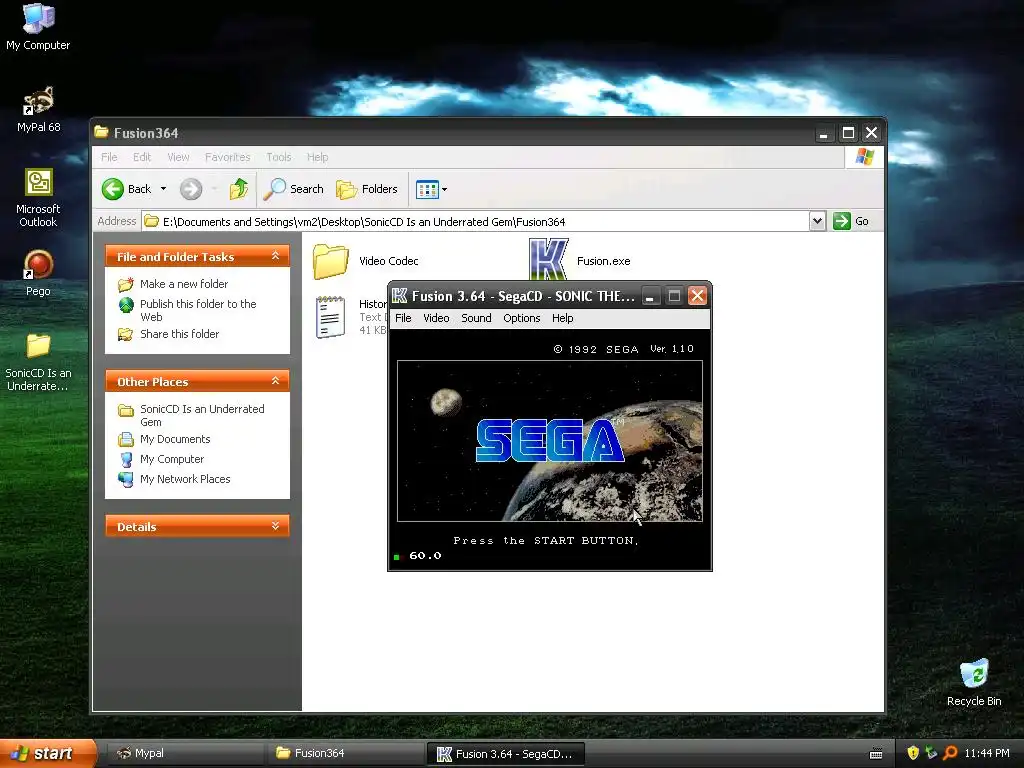Viewport: 1024px width, 768px height.
Task: Launch the Pego desktop shortcut
Action: [38, 272]
